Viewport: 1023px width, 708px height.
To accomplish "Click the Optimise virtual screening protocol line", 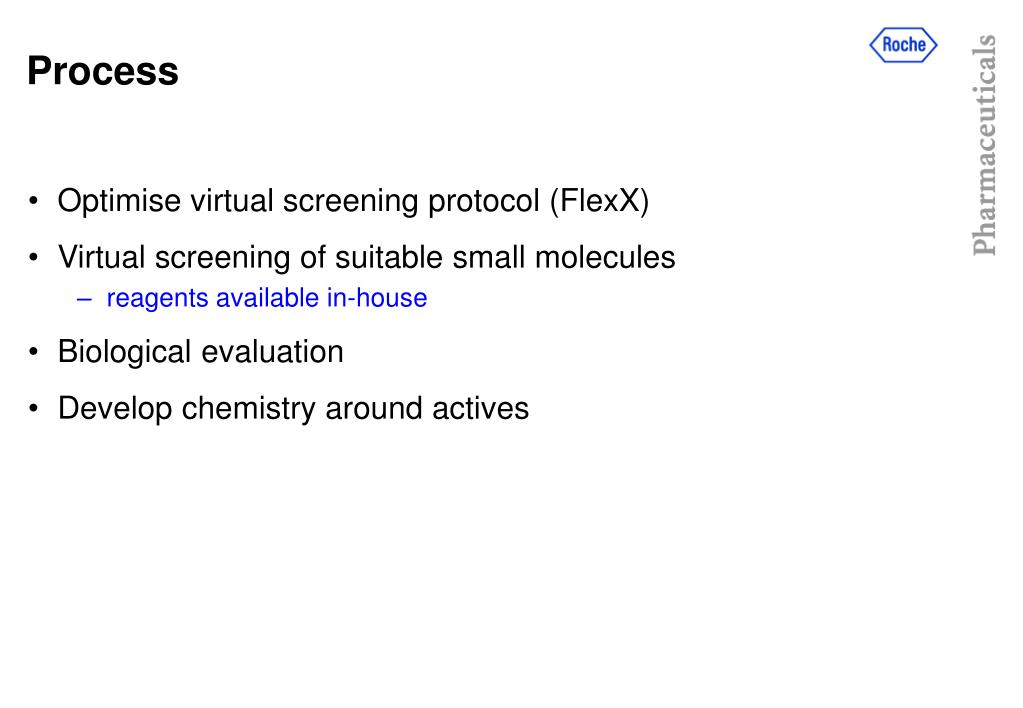I will pos(353,201).
